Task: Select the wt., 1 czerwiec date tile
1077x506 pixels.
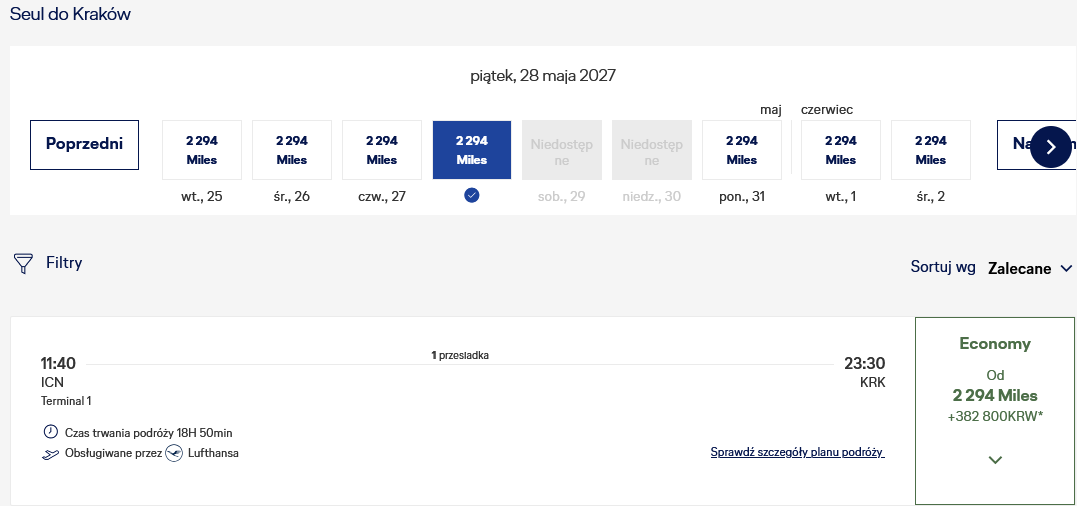Action: [x=841, y=150]
